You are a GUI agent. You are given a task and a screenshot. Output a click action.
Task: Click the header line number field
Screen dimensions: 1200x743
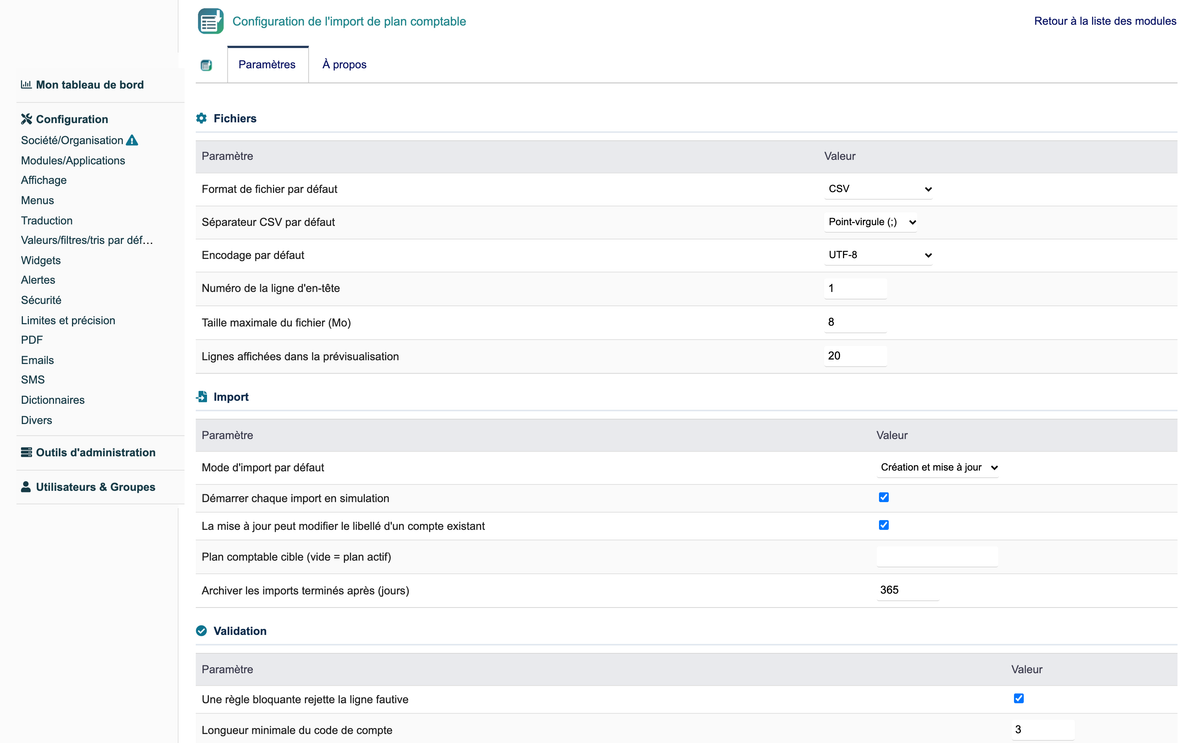coord(856,288)
